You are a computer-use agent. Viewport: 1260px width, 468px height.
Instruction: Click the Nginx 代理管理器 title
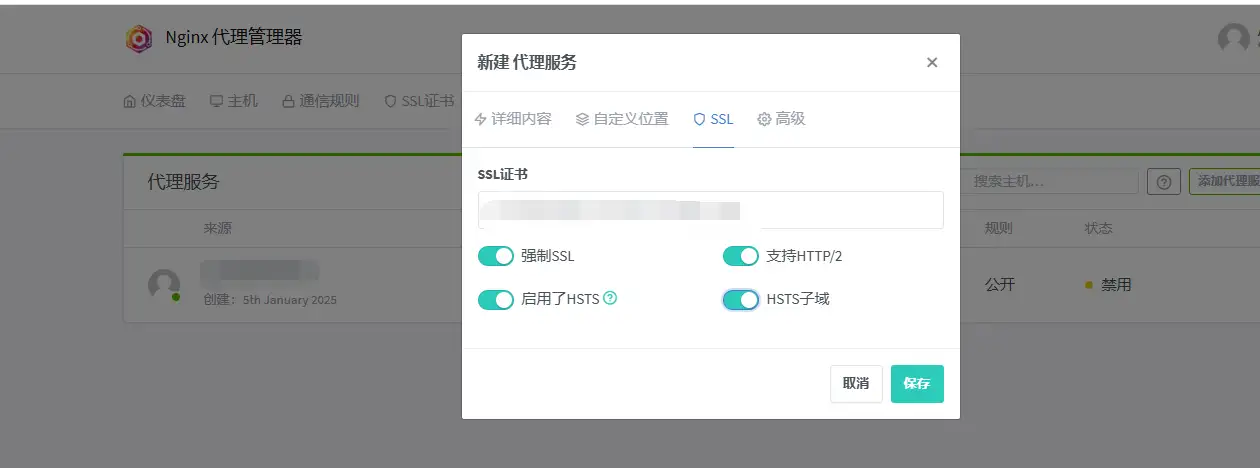(233, 38)
